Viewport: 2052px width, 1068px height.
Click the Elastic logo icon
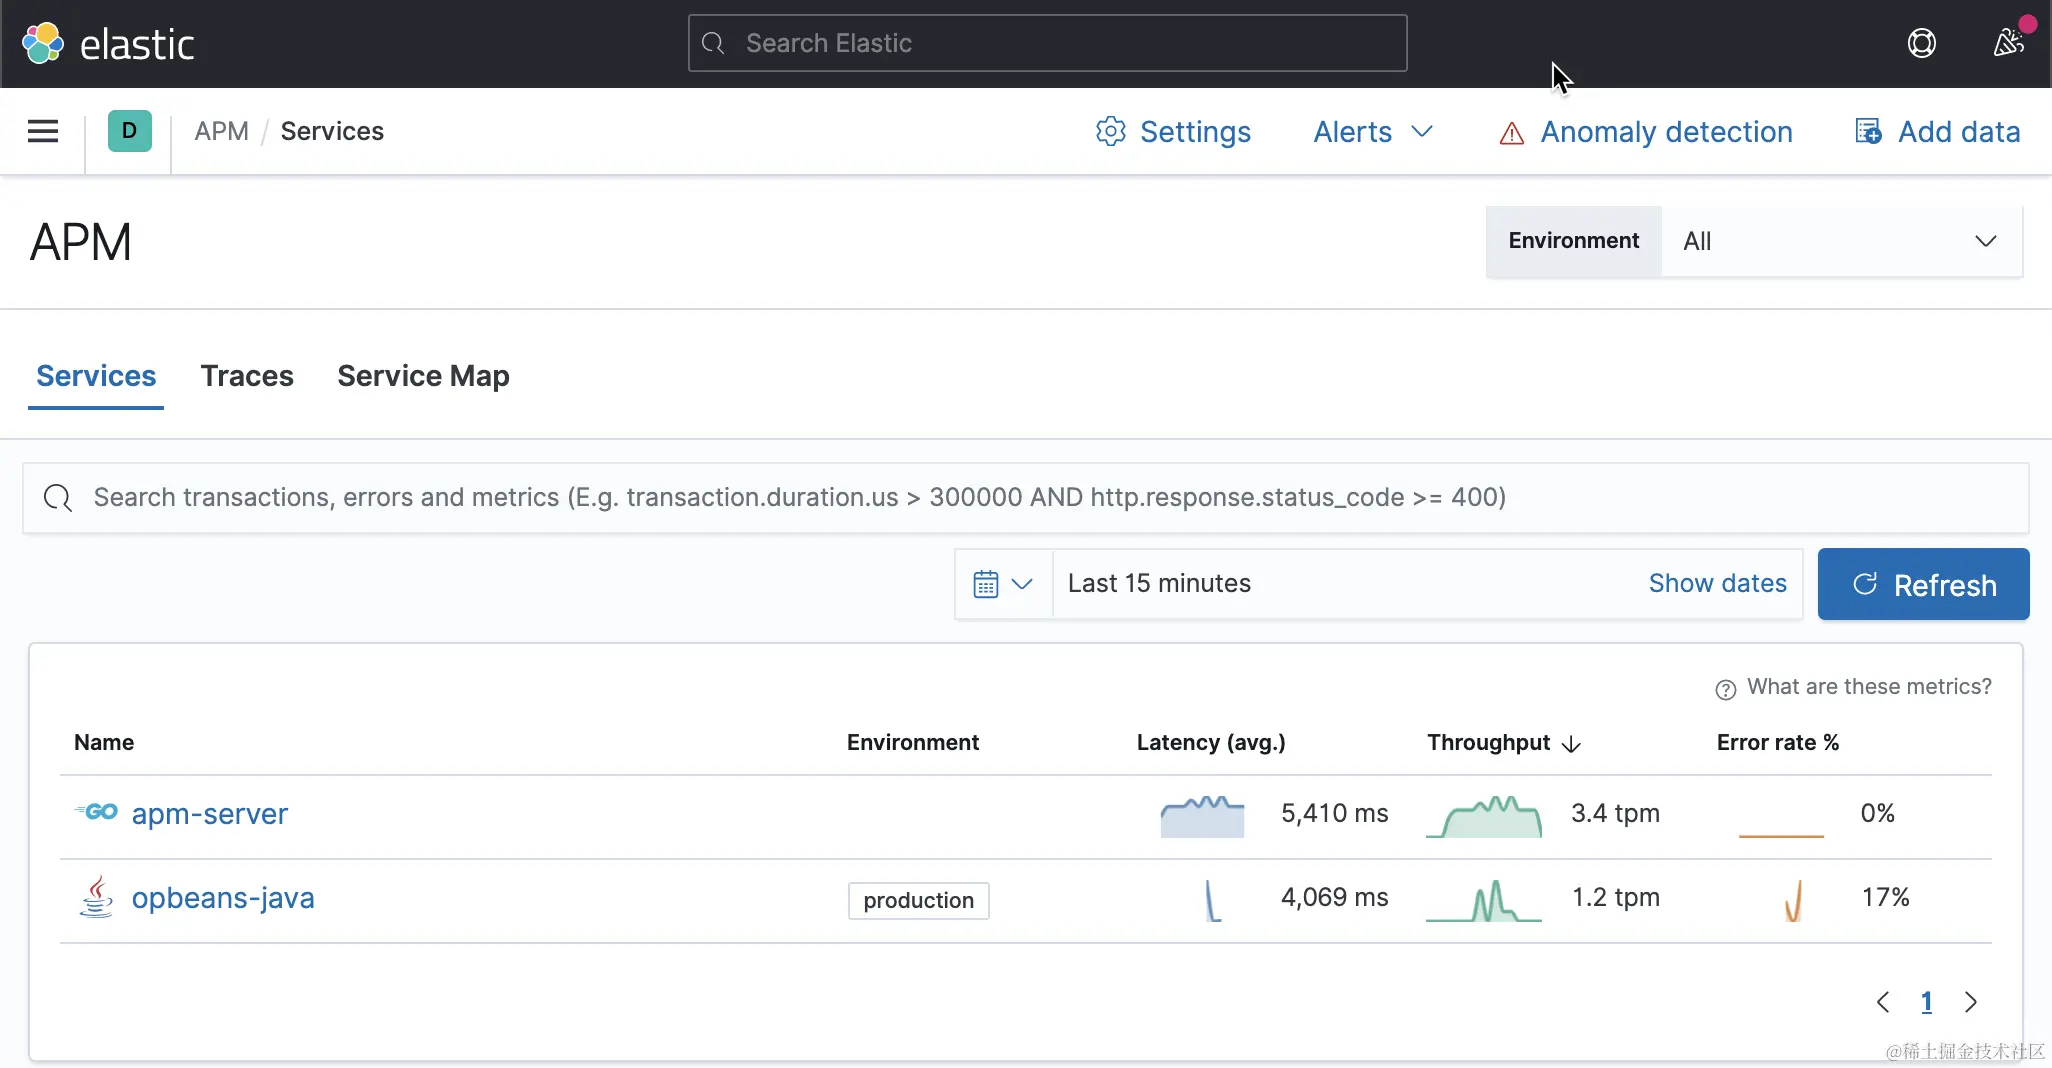click(43, 43)
